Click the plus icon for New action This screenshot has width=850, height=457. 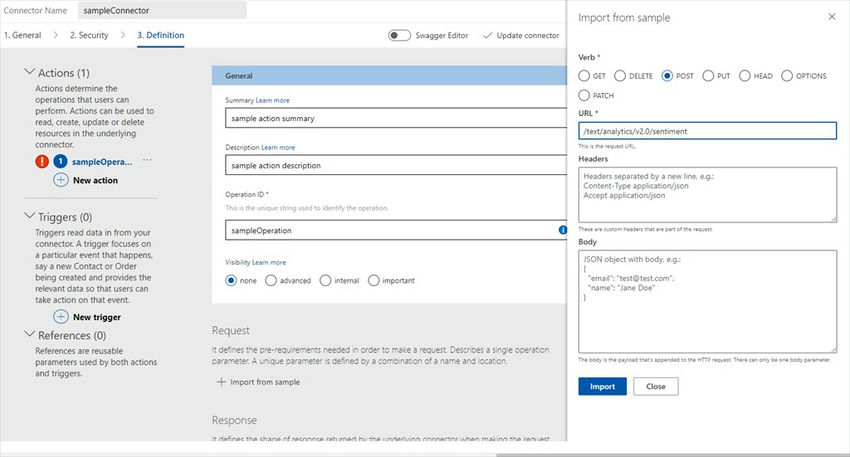point(61,180)
